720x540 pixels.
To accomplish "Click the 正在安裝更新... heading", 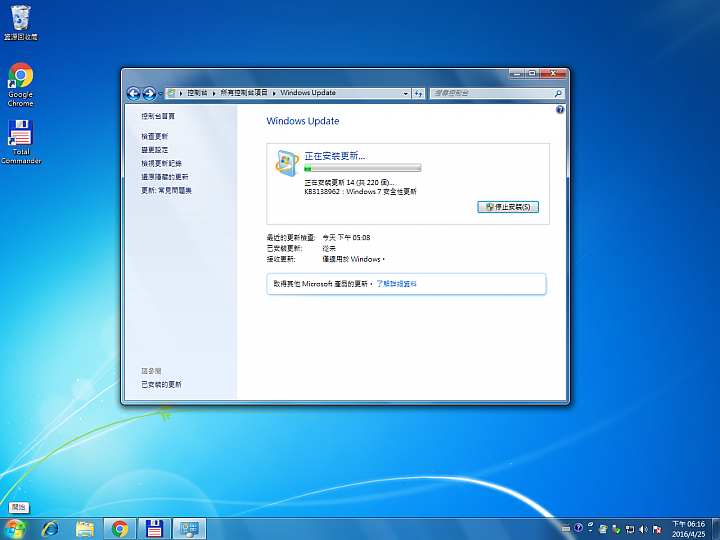I will point(335,156).
